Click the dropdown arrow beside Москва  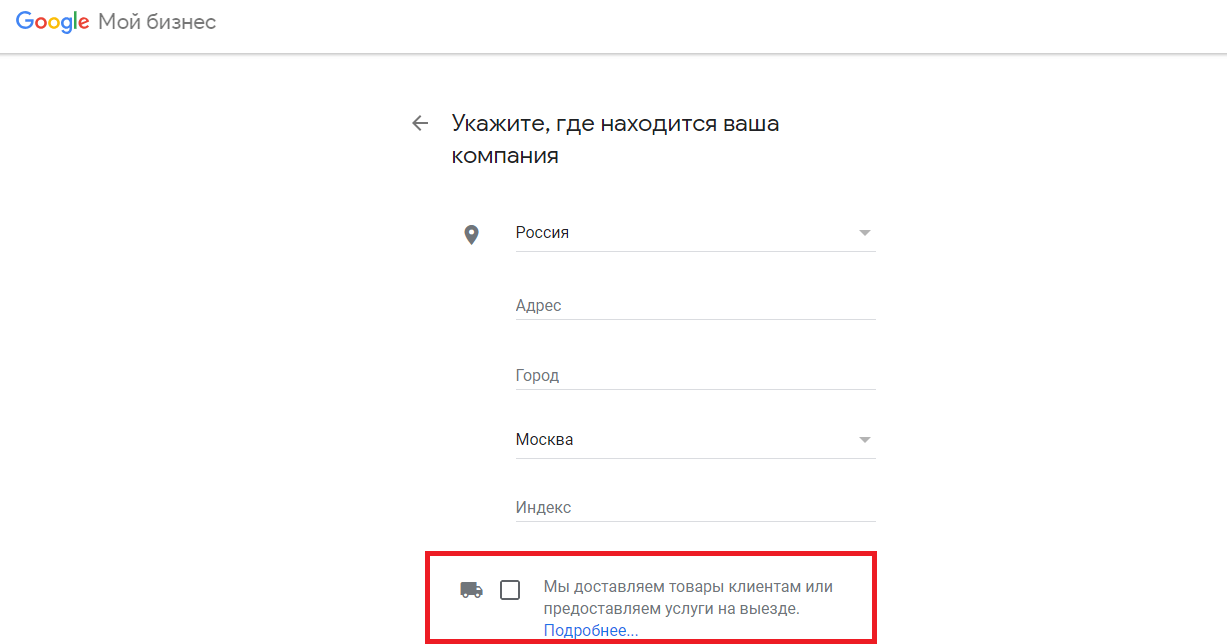(864, 439)
